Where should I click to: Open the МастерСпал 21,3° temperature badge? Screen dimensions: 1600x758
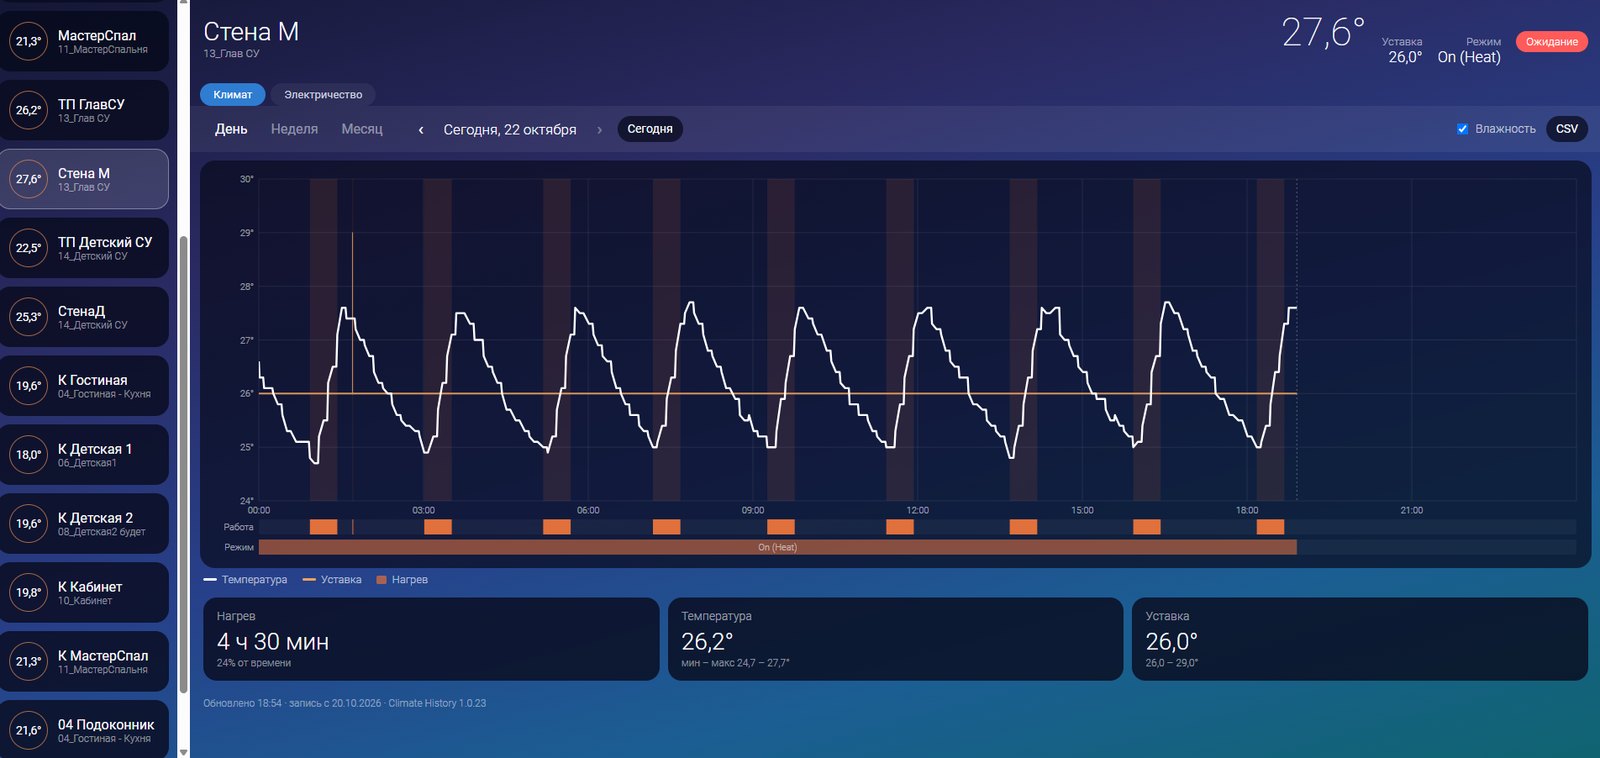(x=28, y=41)
